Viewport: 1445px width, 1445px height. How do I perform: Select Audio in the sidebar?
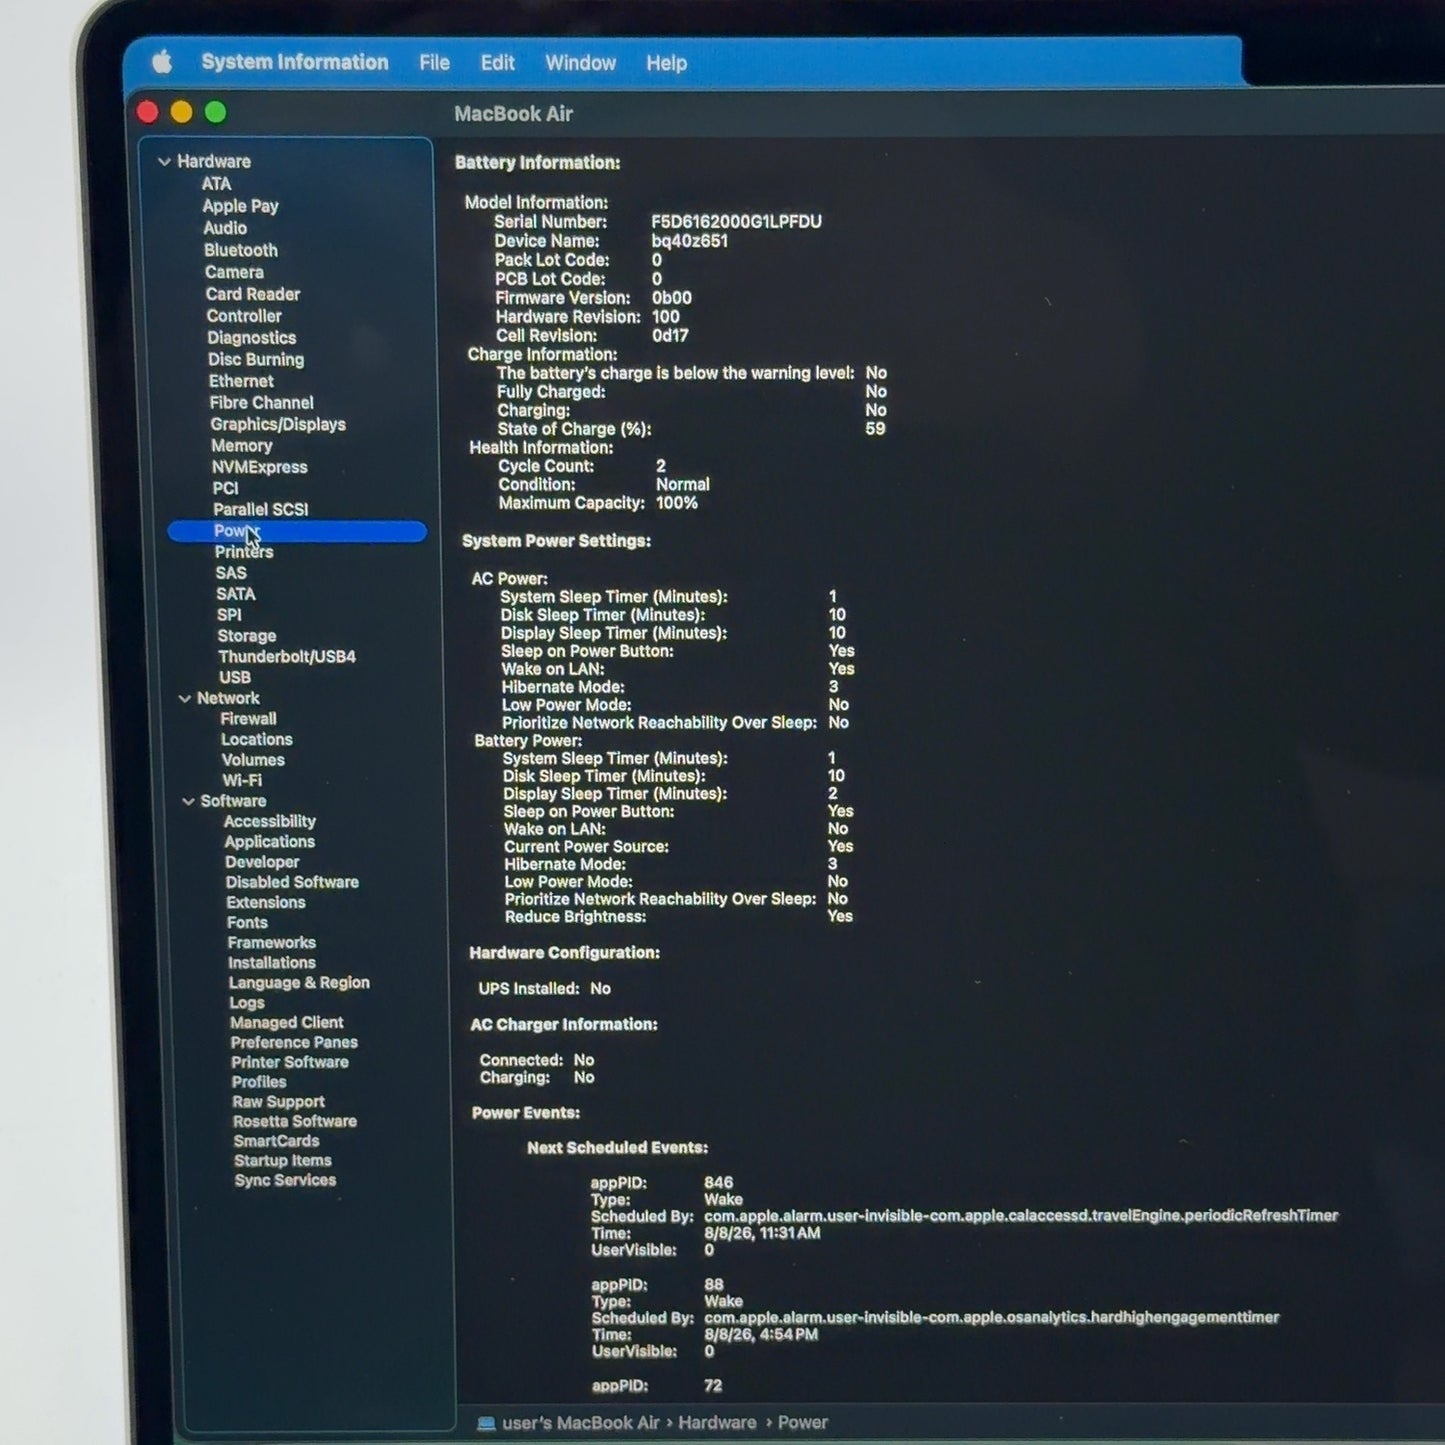point(225,228)
